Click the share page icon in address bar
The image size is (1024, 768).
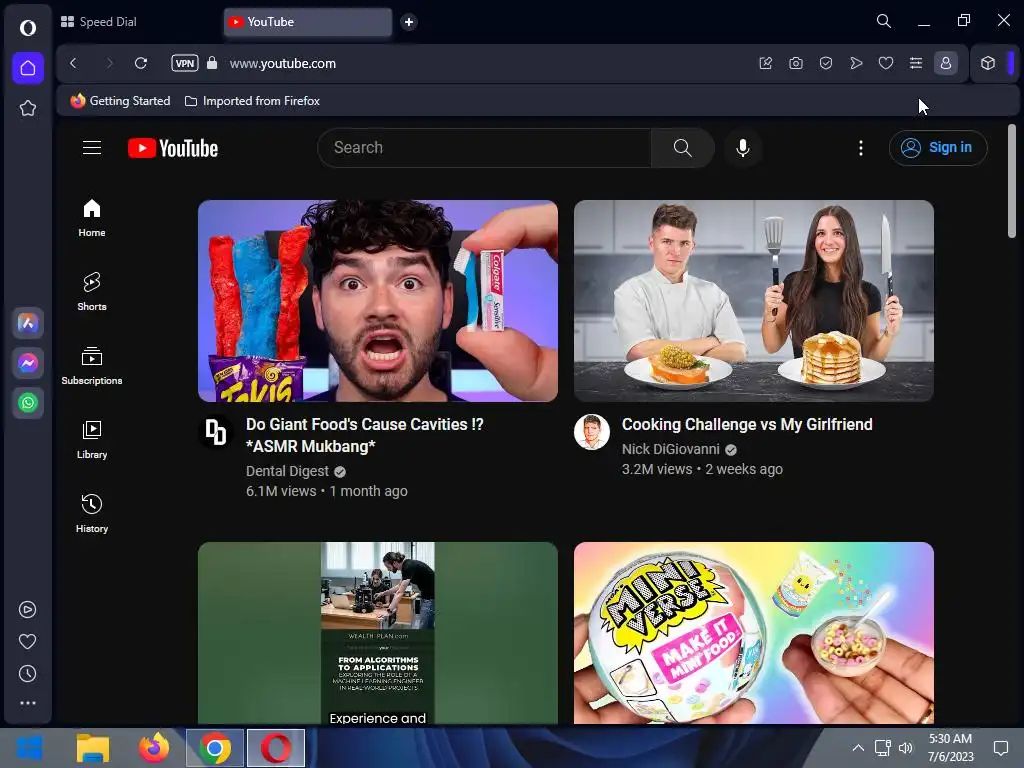click(766, 63)
